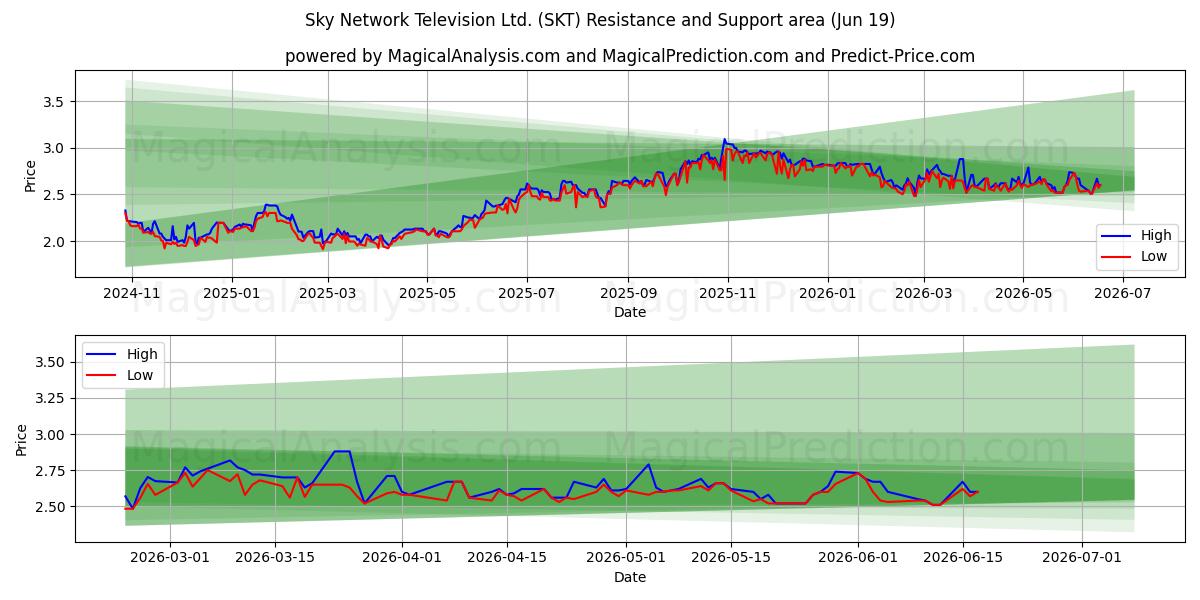Click the '2026-03-01' date label on the bottom chart
Viewport: 1200px width, 600px height.
pos(168,558)
